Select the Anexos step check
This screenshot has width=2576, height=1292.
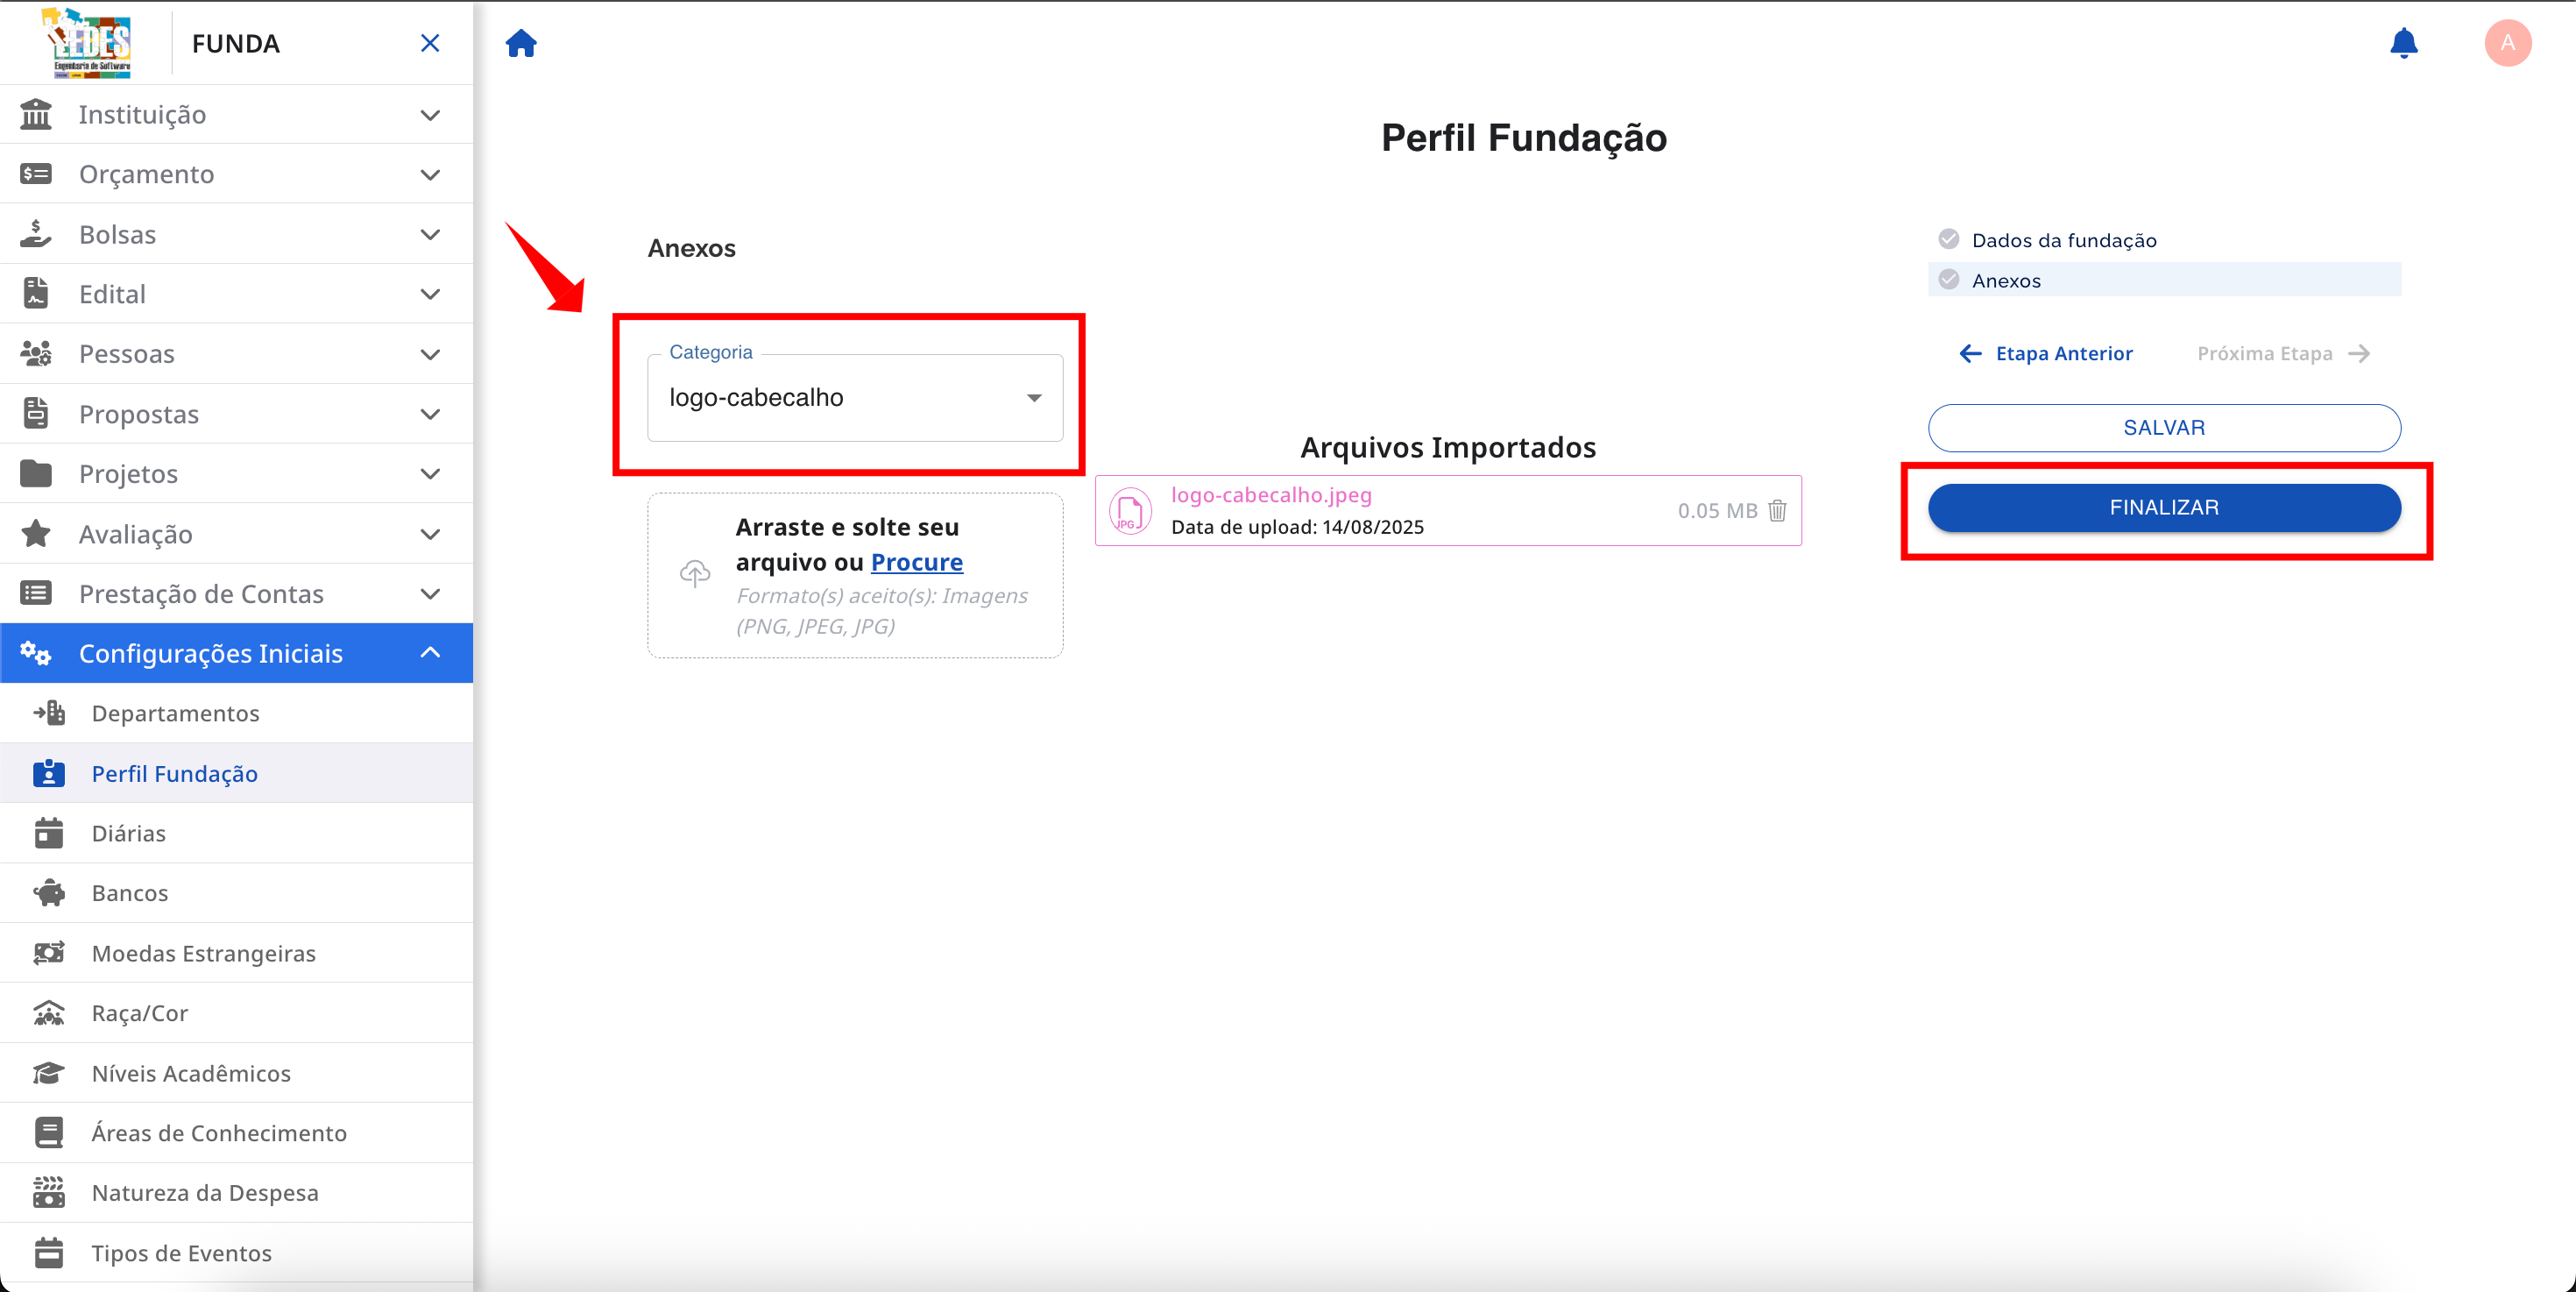point(1948,280)
